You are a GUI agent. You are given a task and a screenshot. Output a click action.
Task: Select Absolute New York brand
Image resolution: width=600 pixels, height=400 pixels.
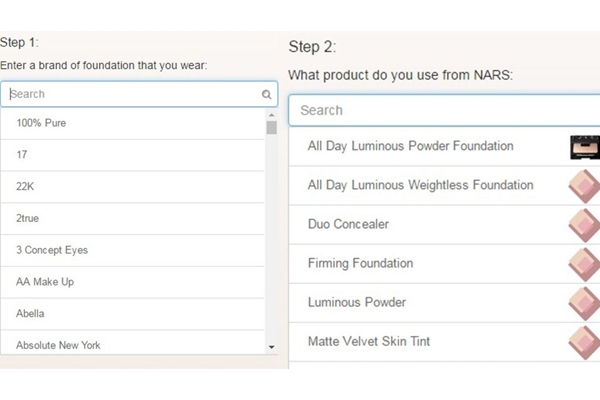58,345
